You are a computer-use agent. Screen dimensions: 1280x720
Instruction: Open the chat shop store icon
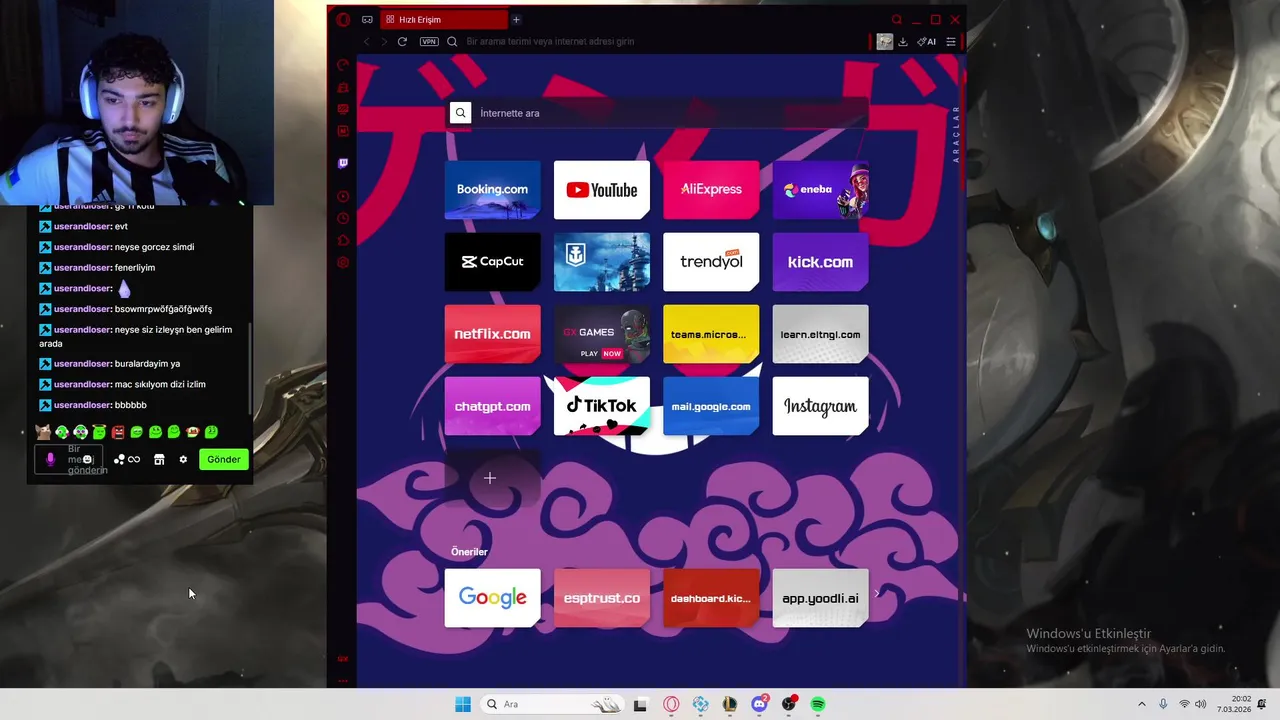click(x=159, y=460)
